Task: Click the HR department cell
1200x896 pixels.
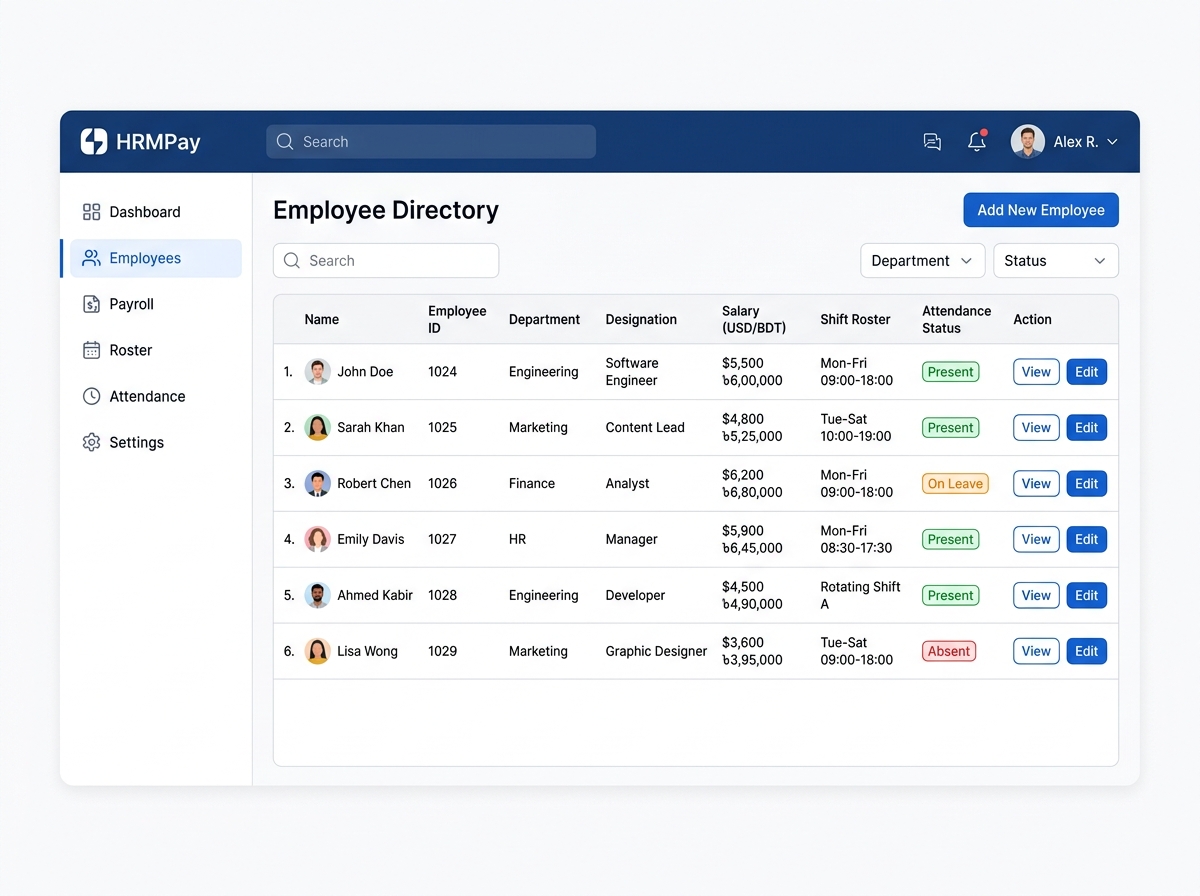Action: click(x=517, y=540)
